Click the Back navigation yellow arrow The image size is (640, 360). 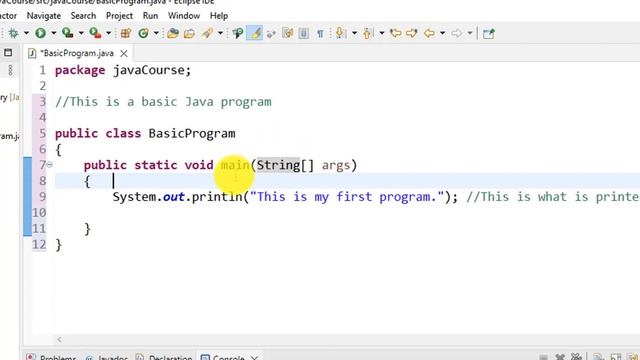point(429,33)
